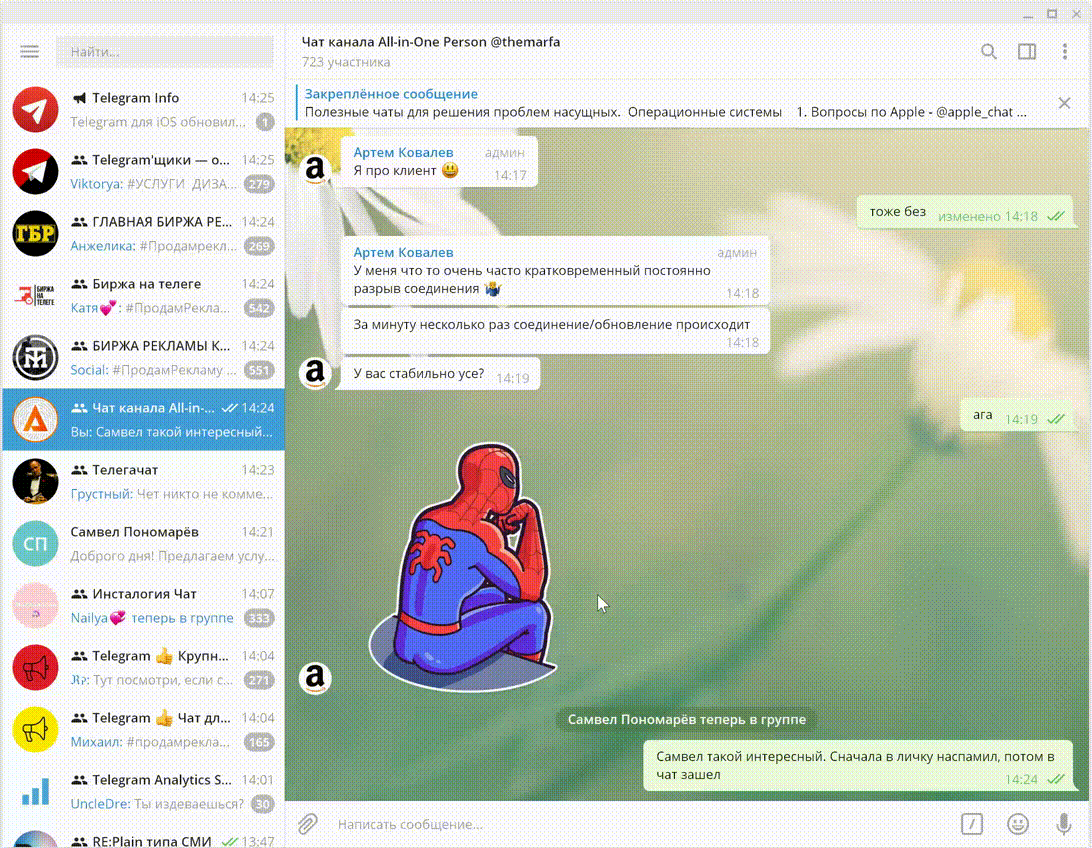Screen dimensions: 1092x848
Task: Click service message "Самвел Пономарёв теперь в группе"
Action: tap(687, 719)
